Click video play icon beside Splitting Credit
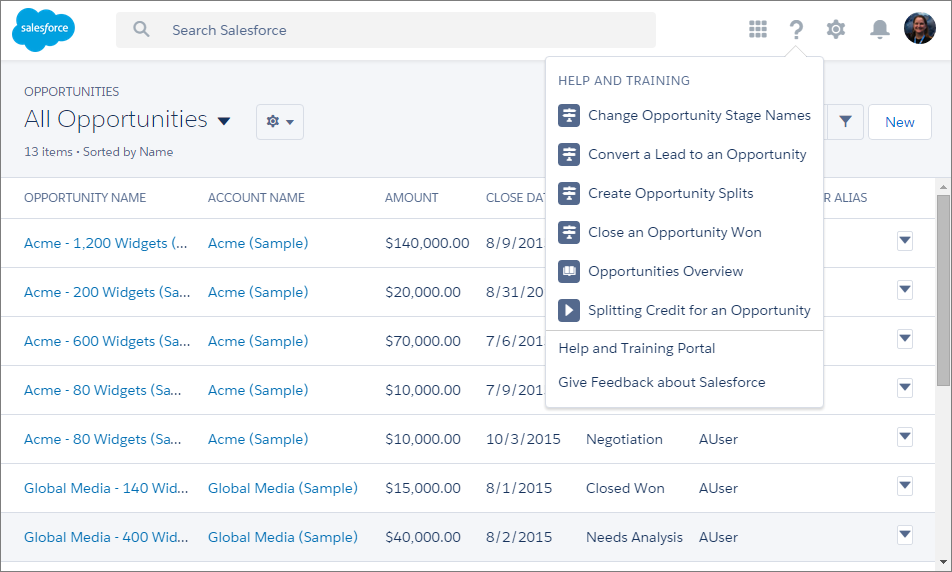Screen dimensions: 952x572 (x=569, y=310)
